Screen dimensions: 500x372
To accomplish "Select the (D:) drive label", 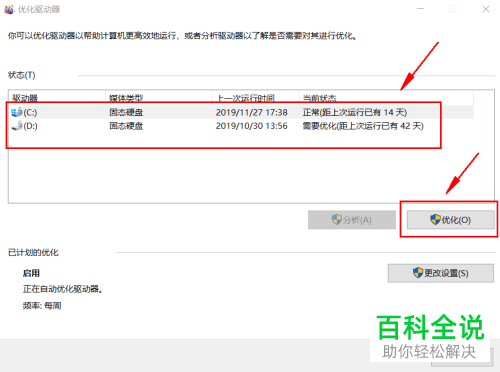I will tap(30, 126).
